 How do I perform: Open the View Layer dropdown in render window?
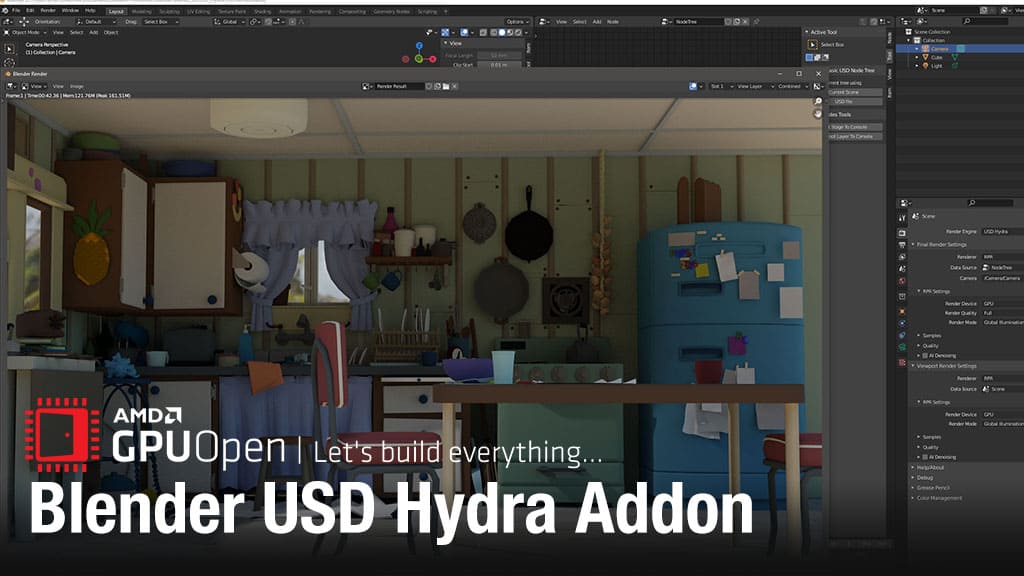pos(755,86)
